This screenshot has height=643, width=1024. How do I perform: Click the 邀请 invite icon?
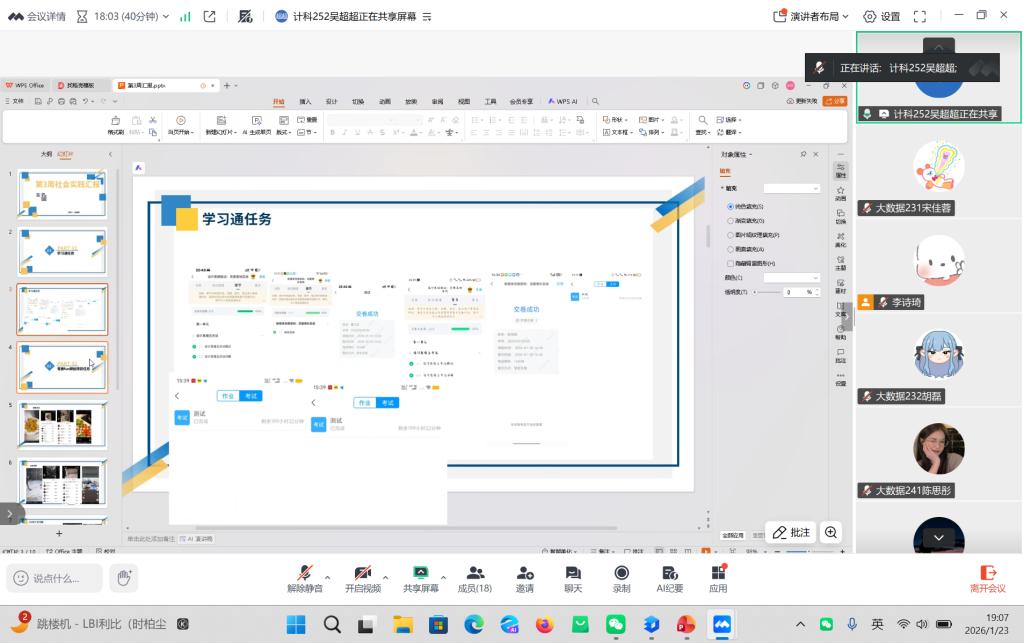coord(524,578)
